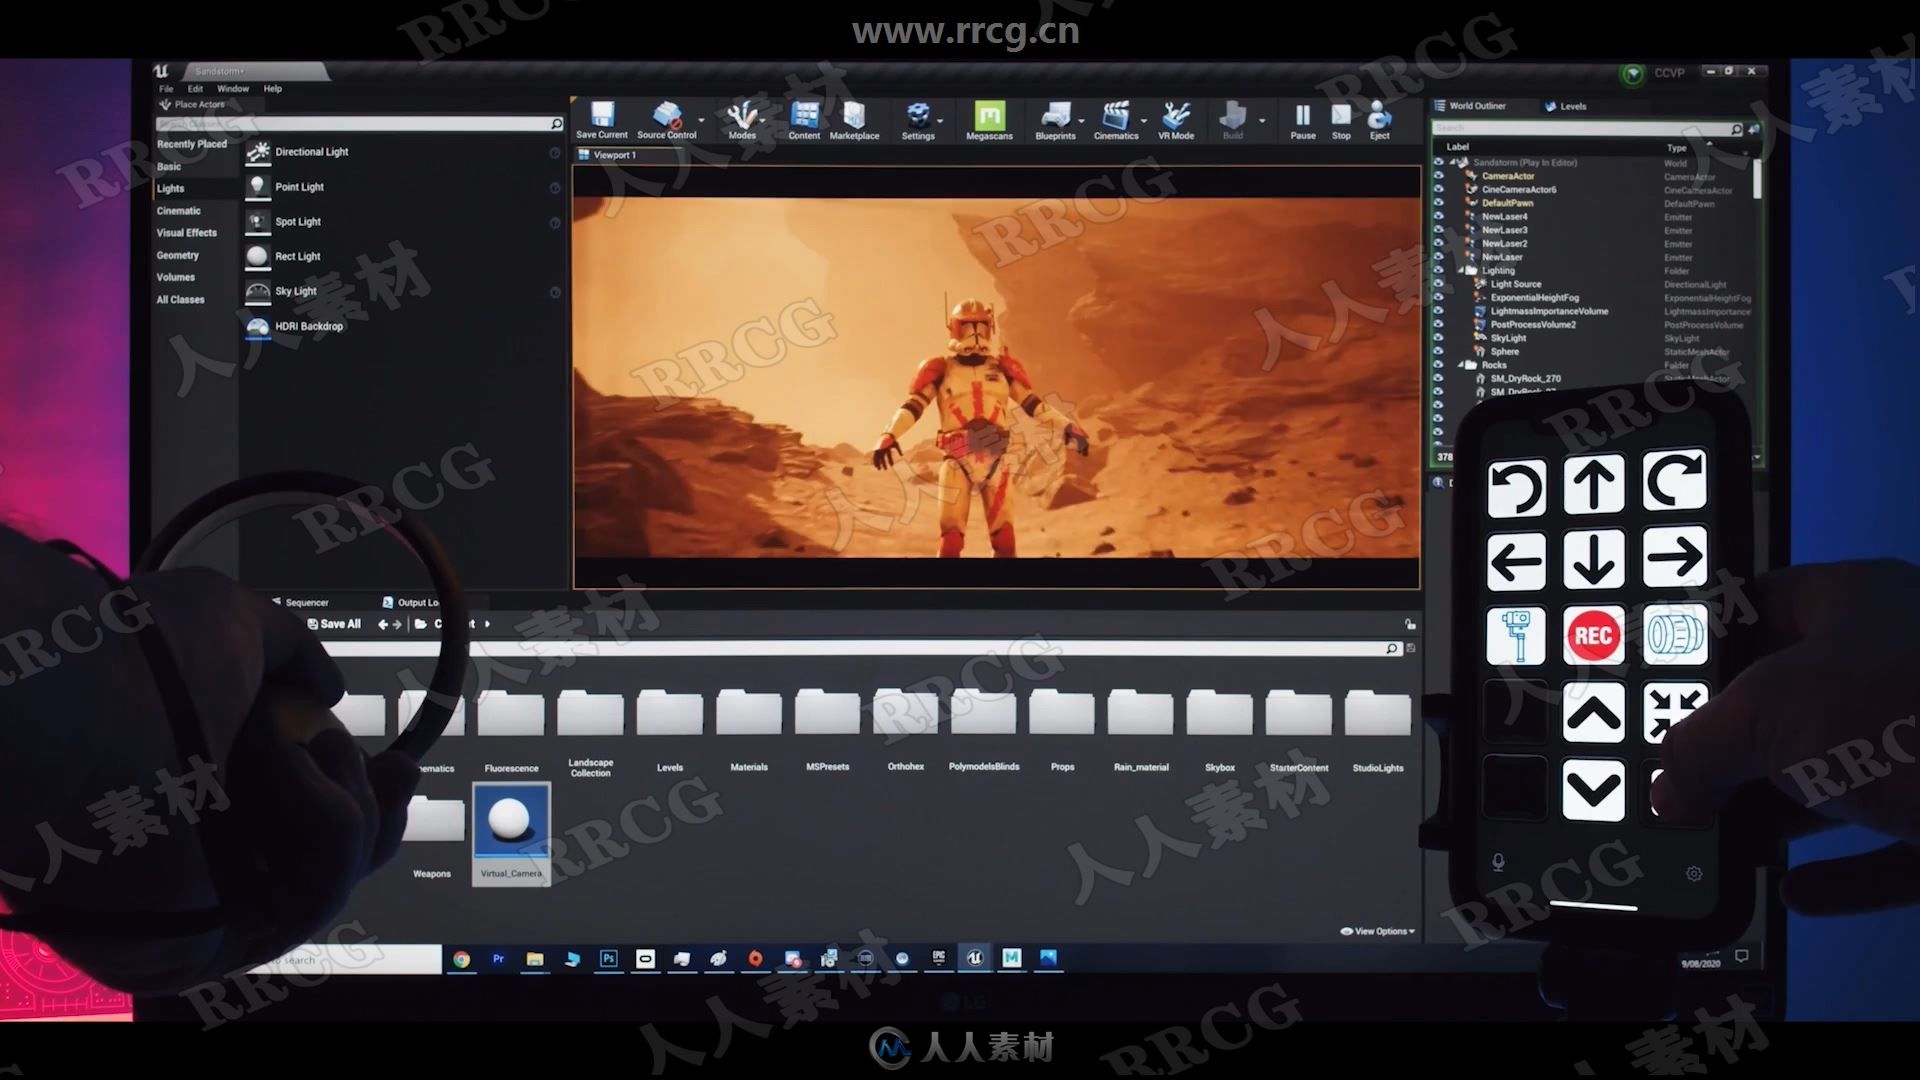The image size is (1920, 1080).
Task: Eject from the player controller
Action: [x=1380, y=120]
